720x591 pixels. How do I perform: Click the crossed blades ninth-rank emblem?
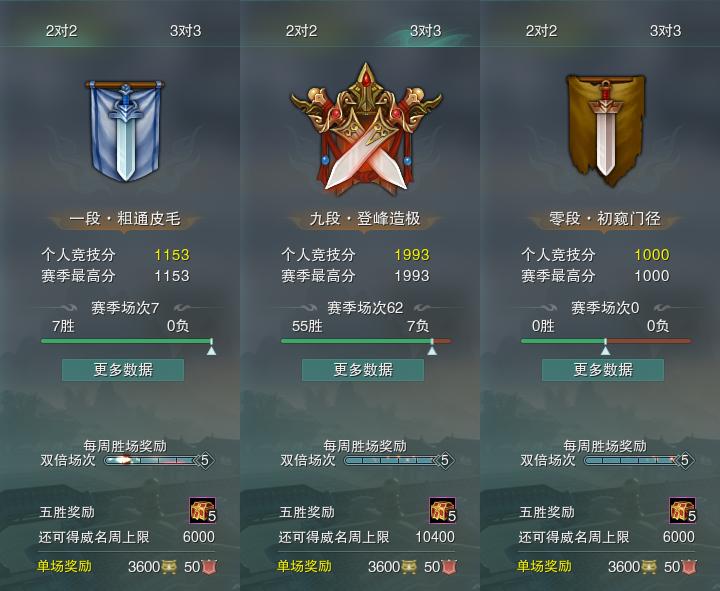tap(366, 128)
